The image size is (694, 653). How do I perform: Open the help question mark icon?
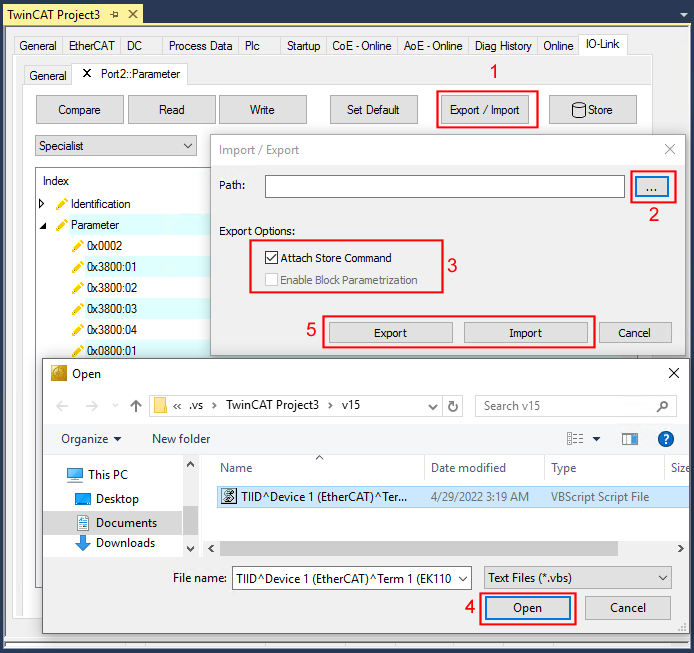665,439
